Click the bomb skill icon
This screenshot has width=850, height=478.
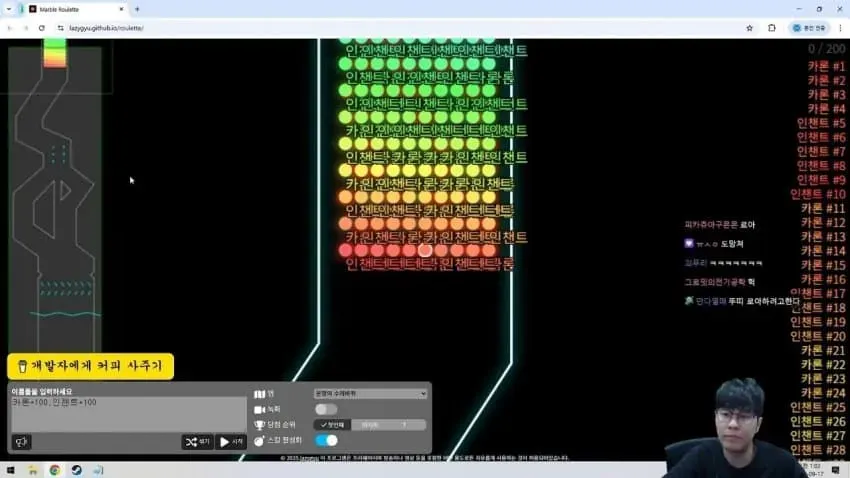[x=260, y=441]
